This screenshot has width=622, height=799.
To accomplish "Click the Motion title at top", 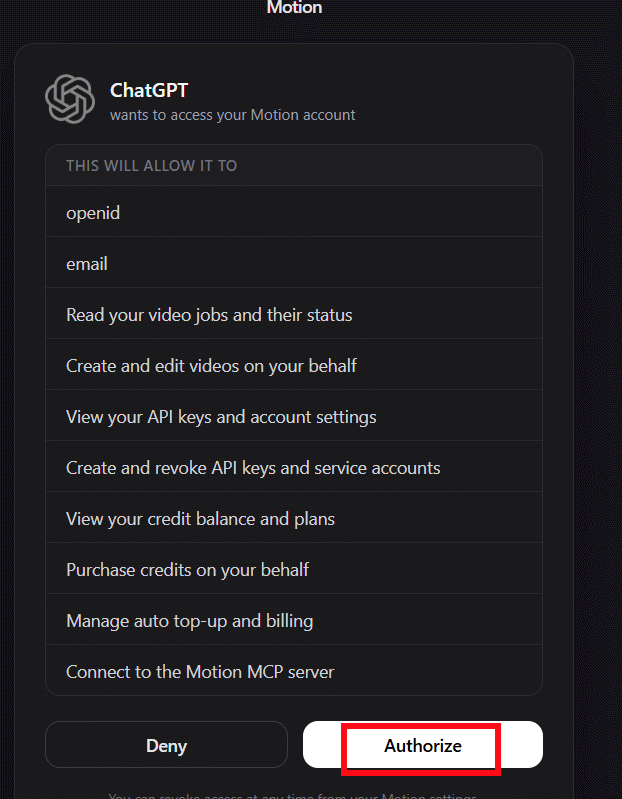I will 294,7.
